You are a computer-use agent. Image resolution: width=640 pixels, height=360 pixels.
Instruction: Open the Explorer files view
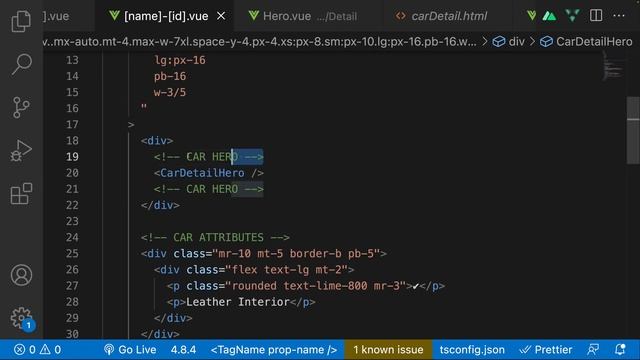point(21,21)
